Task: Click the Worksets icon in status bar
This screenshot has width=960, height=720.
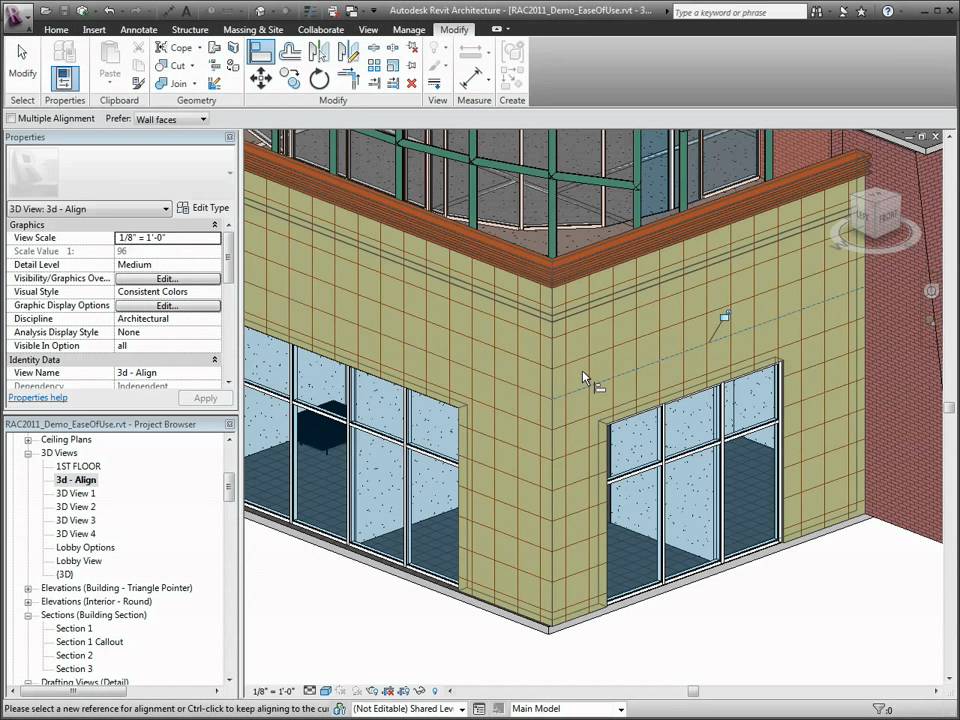Action: 340,709
